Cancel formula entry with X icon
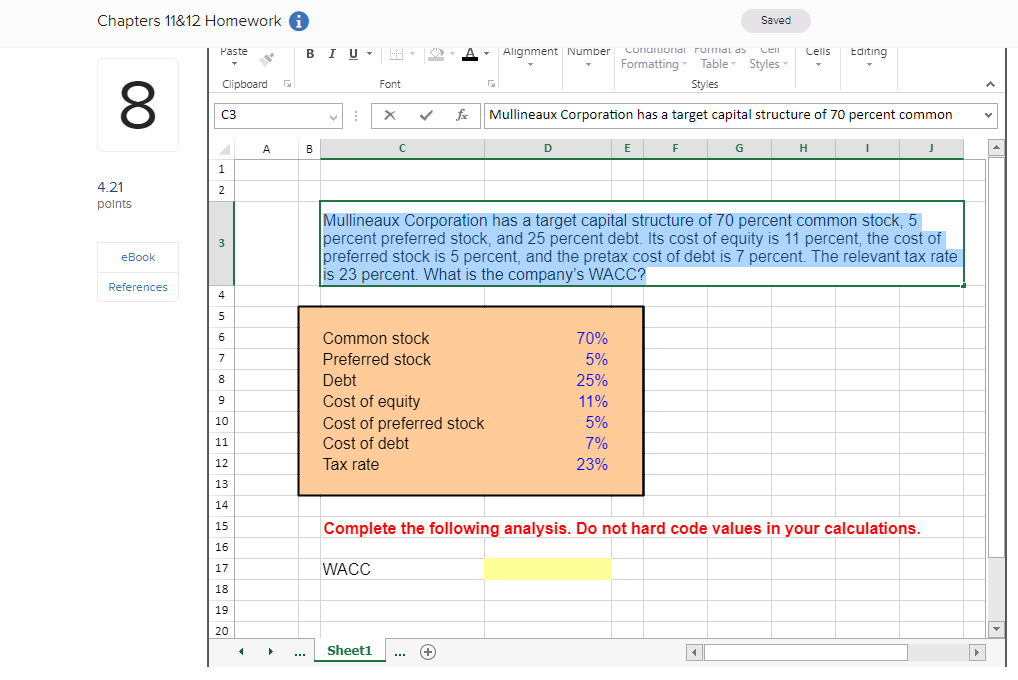The height and width of the screenshot is (680, 1018). coord(390,116)
